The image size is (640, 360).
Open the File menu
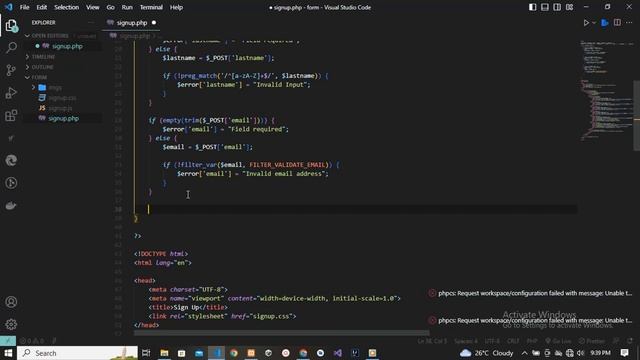24,7
